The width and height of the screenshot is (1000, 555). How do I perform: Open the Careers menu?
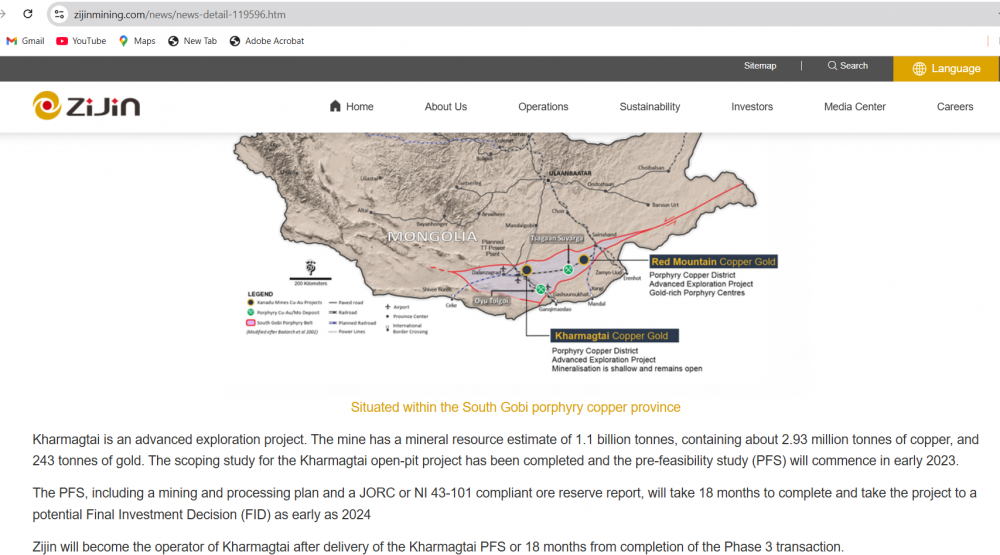coord(955,107)
